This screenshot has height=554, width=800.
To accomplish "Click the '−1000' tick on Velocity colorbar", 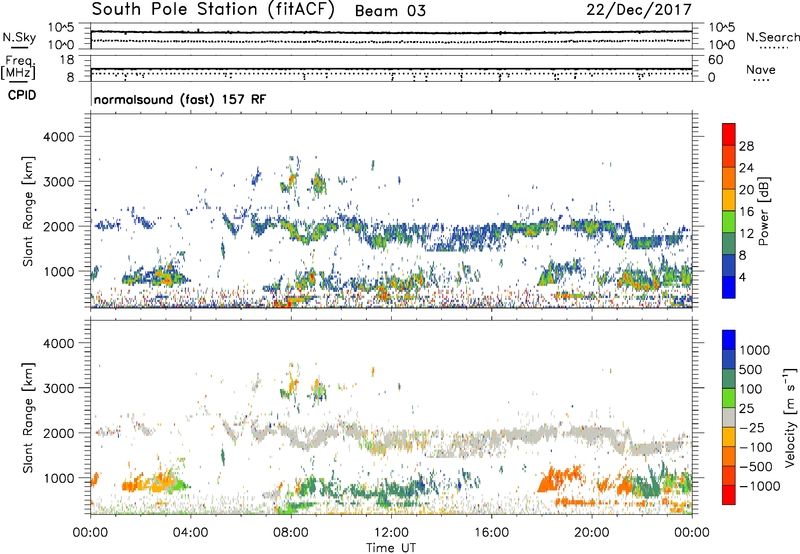I will 760,486.
